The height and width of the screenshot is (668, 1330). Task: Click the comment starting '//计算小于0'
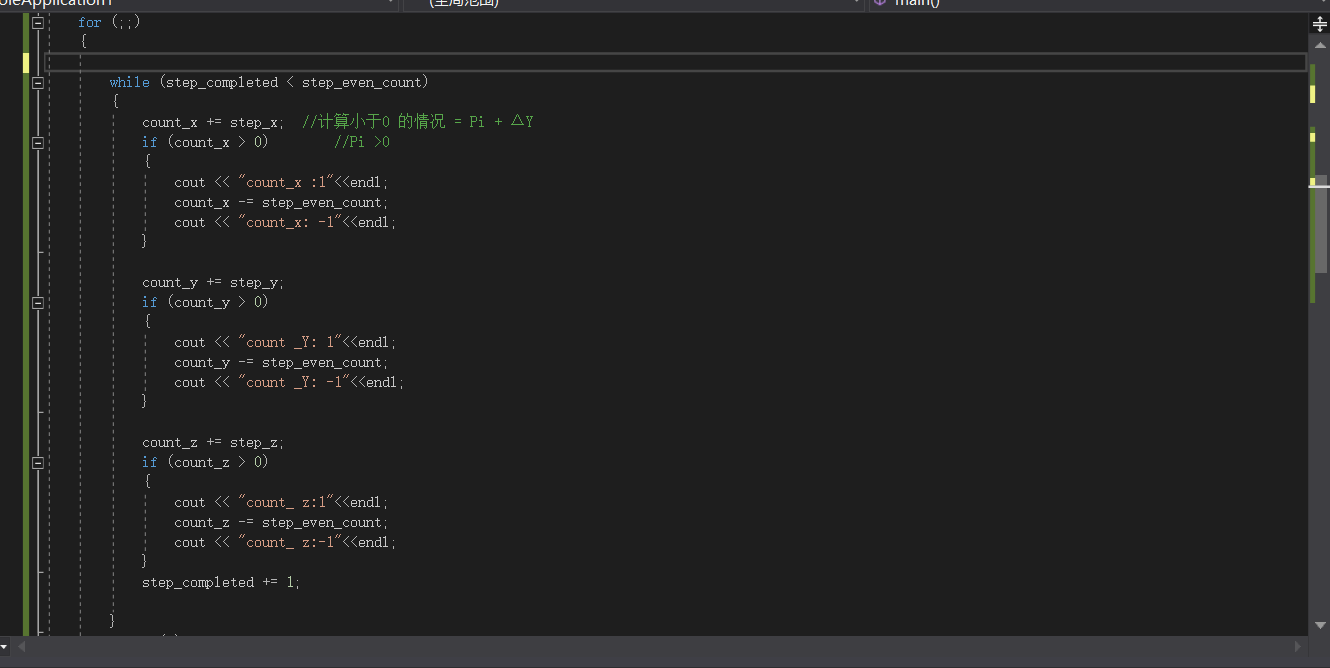tap(418, 123)
